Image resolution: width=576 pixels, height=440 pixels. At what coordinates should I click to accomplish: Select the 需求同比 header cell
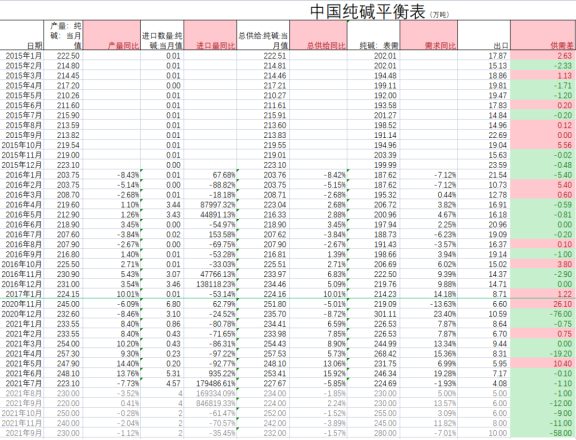tap(429, 35)
